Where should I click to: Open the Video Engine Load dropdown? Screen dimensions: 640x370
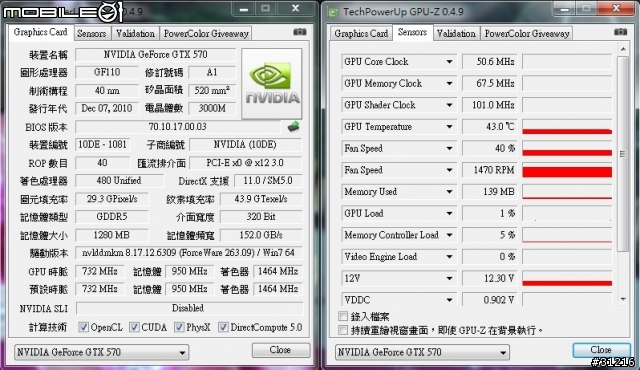tap(449, 256)
